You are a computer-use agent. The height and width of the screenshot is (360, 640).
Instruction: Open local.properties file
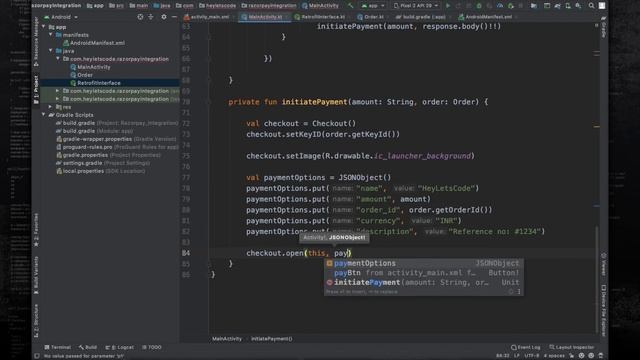[100, 171]
